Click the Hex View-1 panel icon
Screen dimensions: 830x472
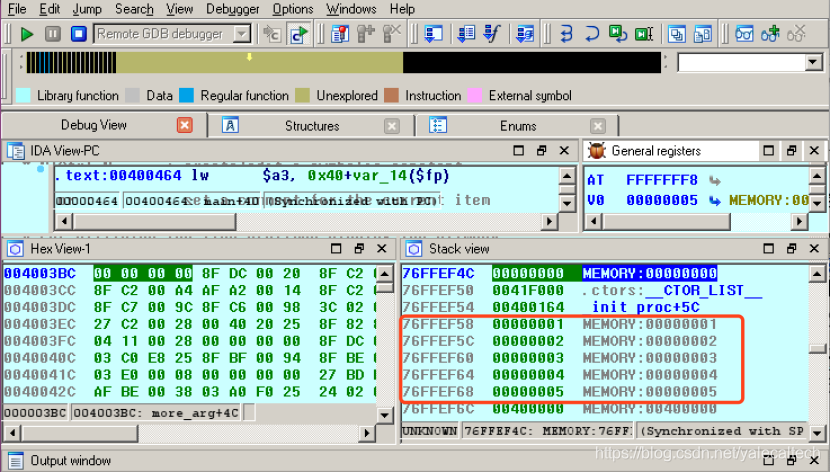click(15, 249)
